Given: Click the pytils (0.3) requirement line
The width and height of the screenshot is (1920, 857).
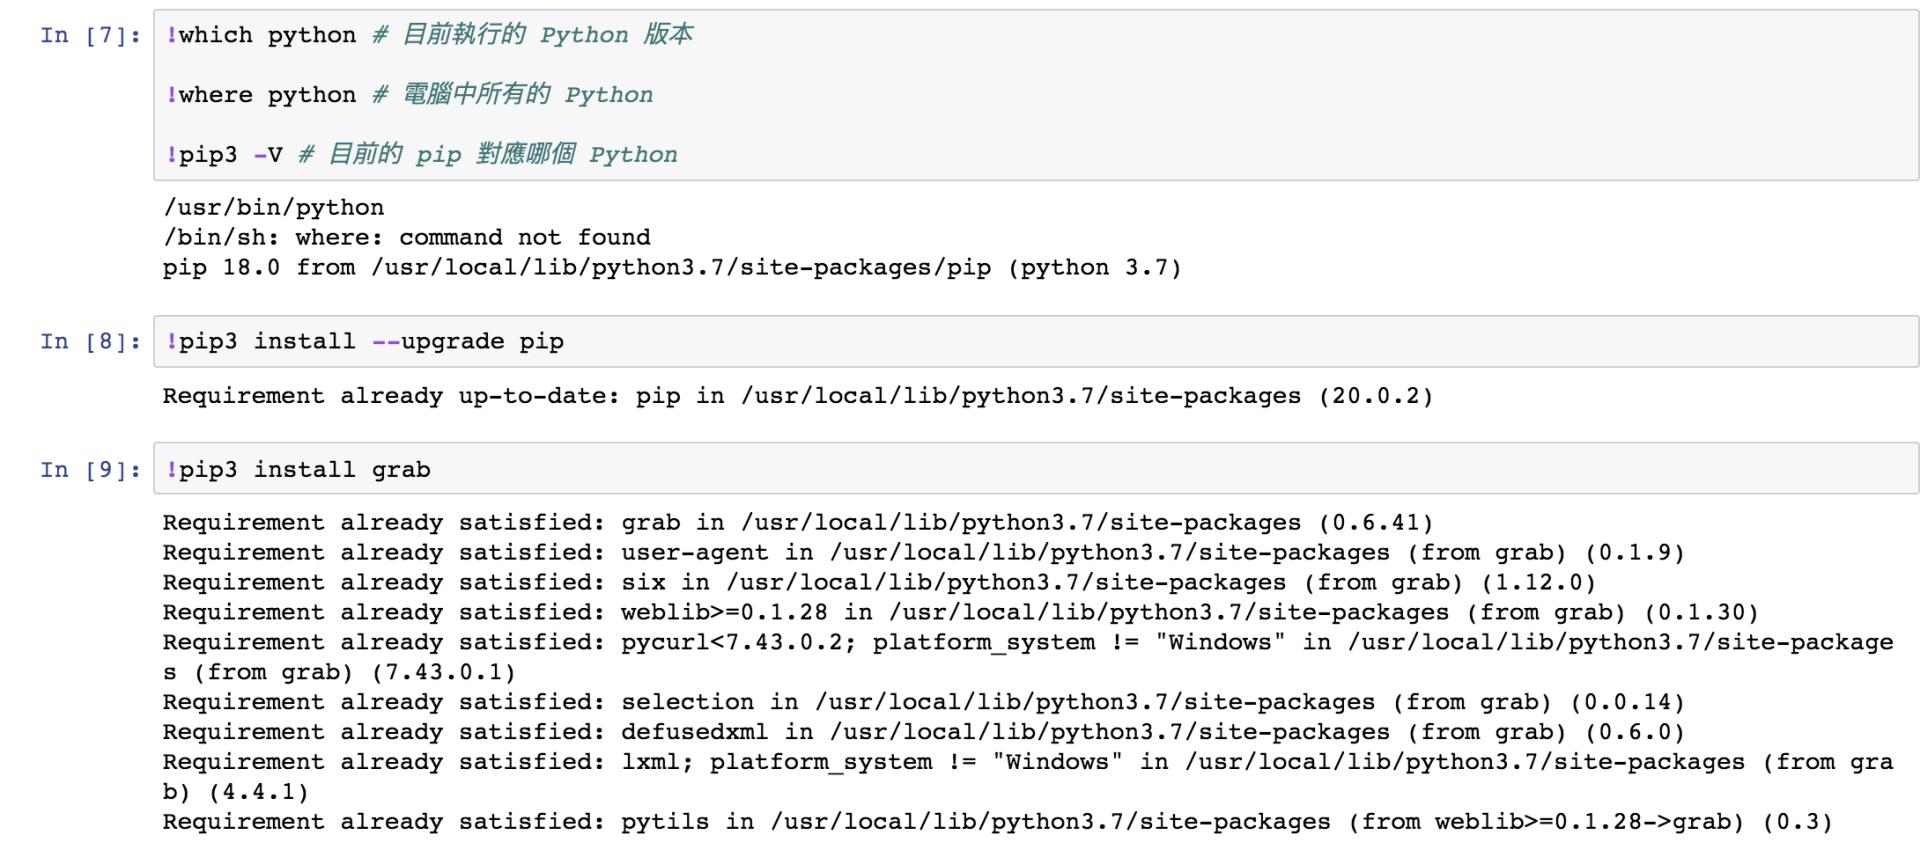Looking at the screenshot, I should 996,823.
